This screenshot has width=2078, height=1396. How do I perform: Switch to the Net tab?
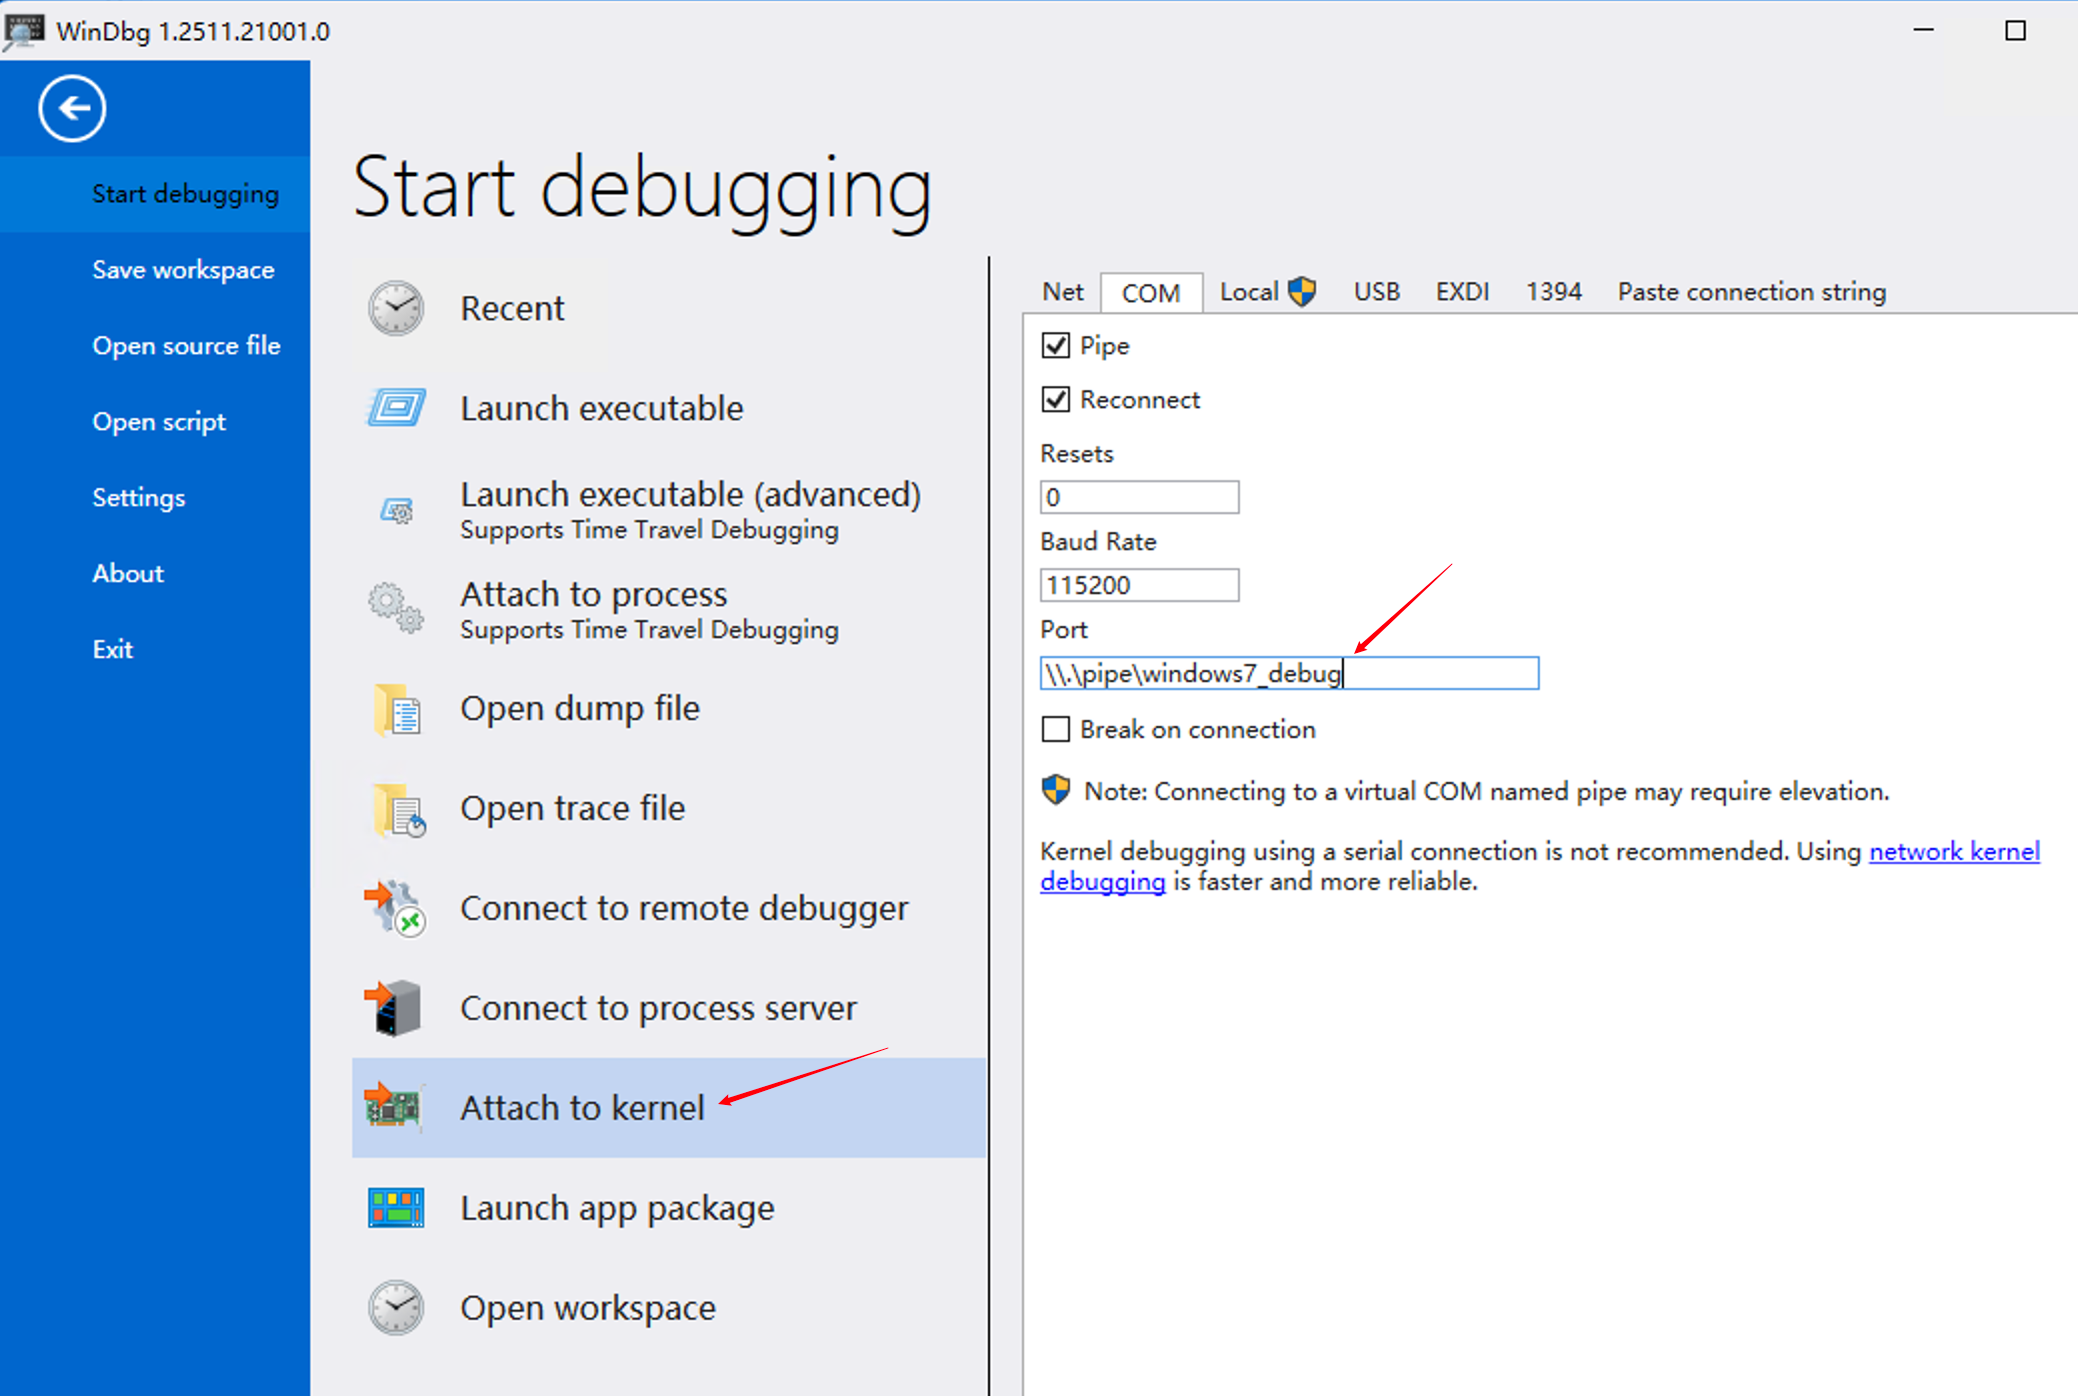pyautogui.click(x=1062, y=292)
